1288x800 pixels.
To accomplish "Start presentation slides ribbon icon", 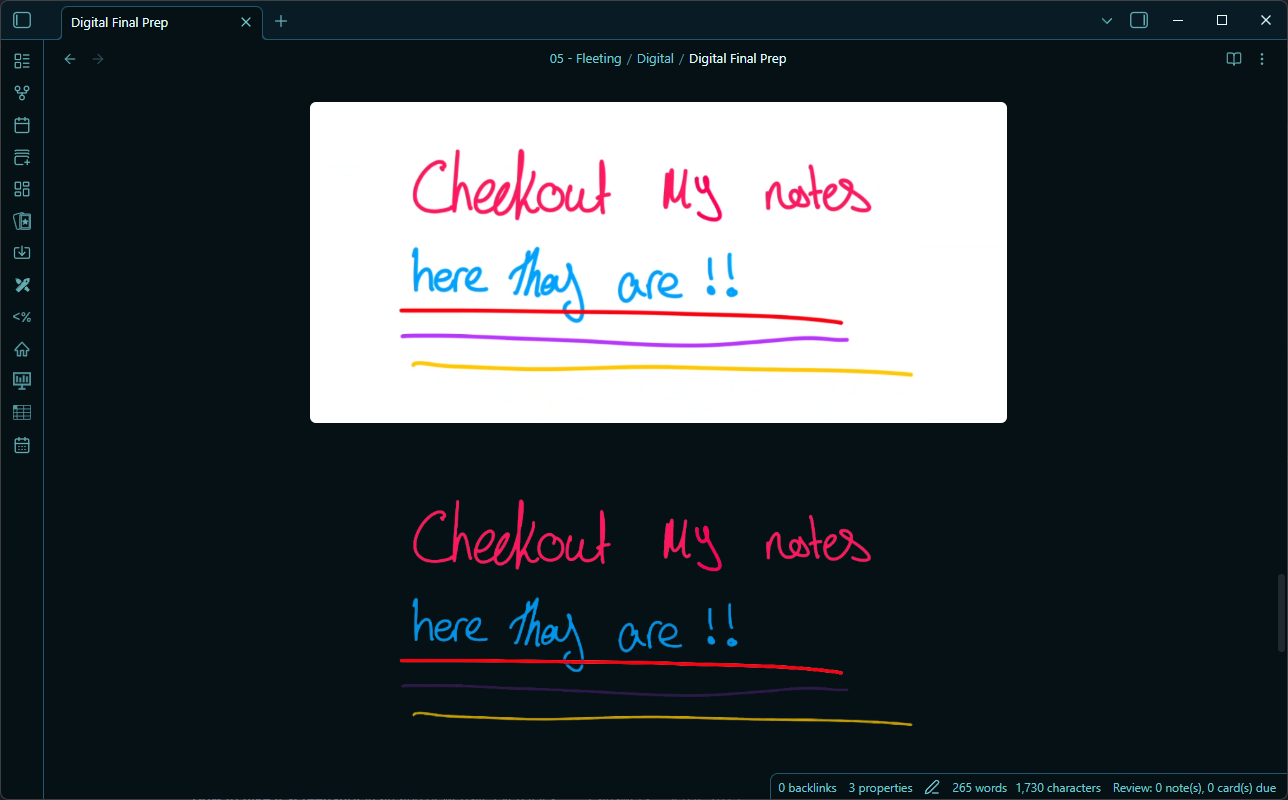I will (22, 380).
